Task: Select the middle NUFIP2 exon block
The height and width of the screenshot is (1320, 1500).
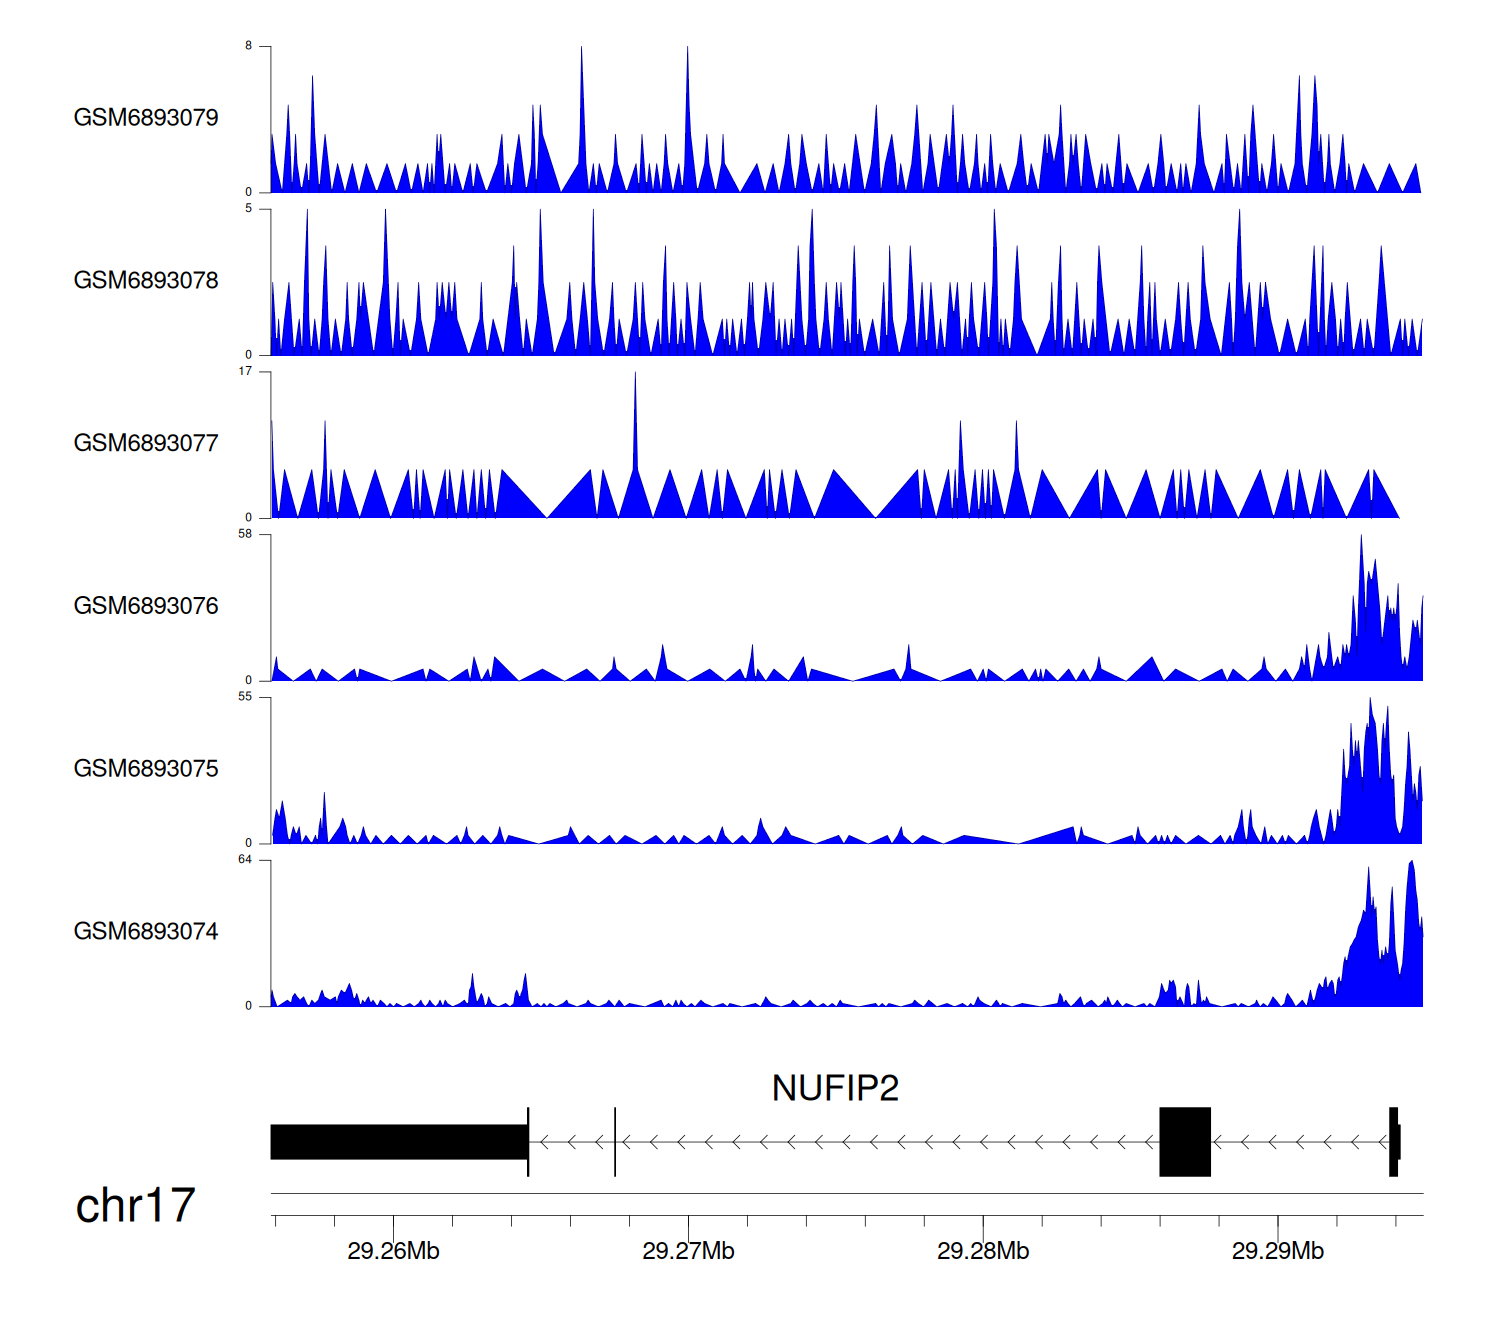Action: pyautogui.click(x=1185, y=1142)
